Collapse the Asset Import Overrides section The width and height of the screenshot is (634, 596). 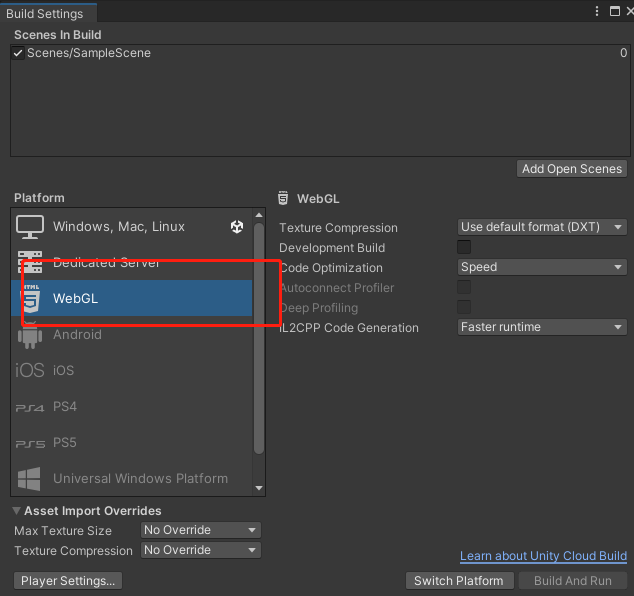click(17, 511)
